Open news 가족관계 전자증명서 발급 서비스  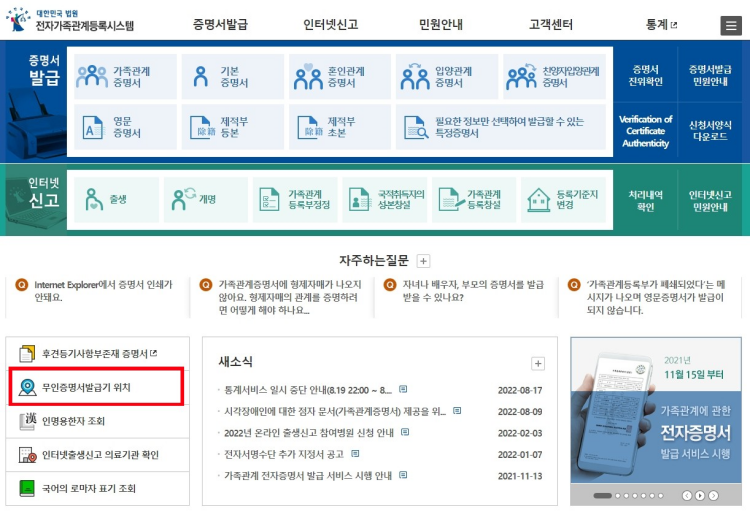(308, 476)
